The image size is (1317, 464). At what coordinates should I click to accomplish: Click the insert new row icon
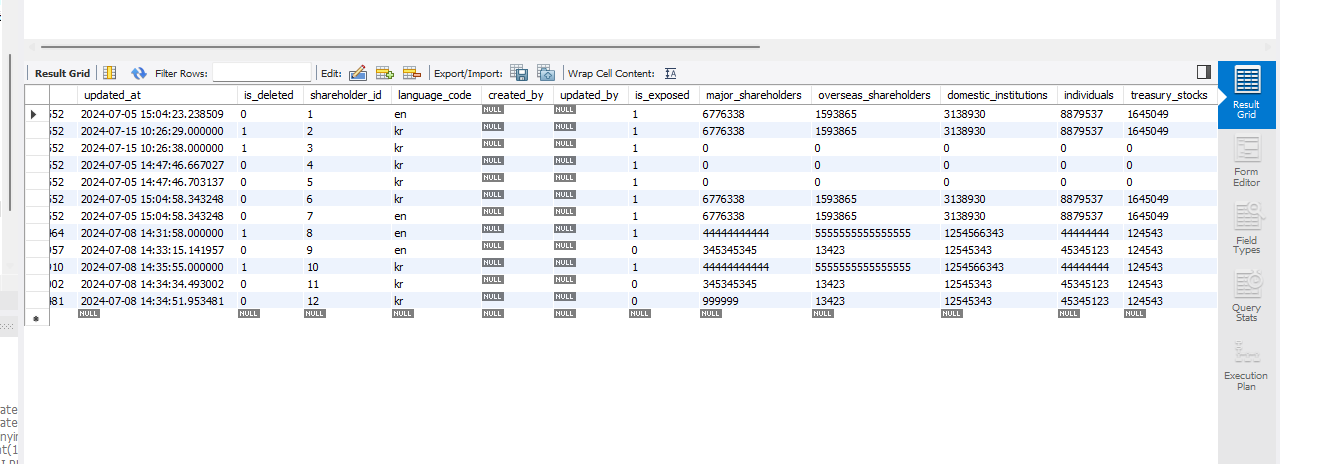[385, 73]
